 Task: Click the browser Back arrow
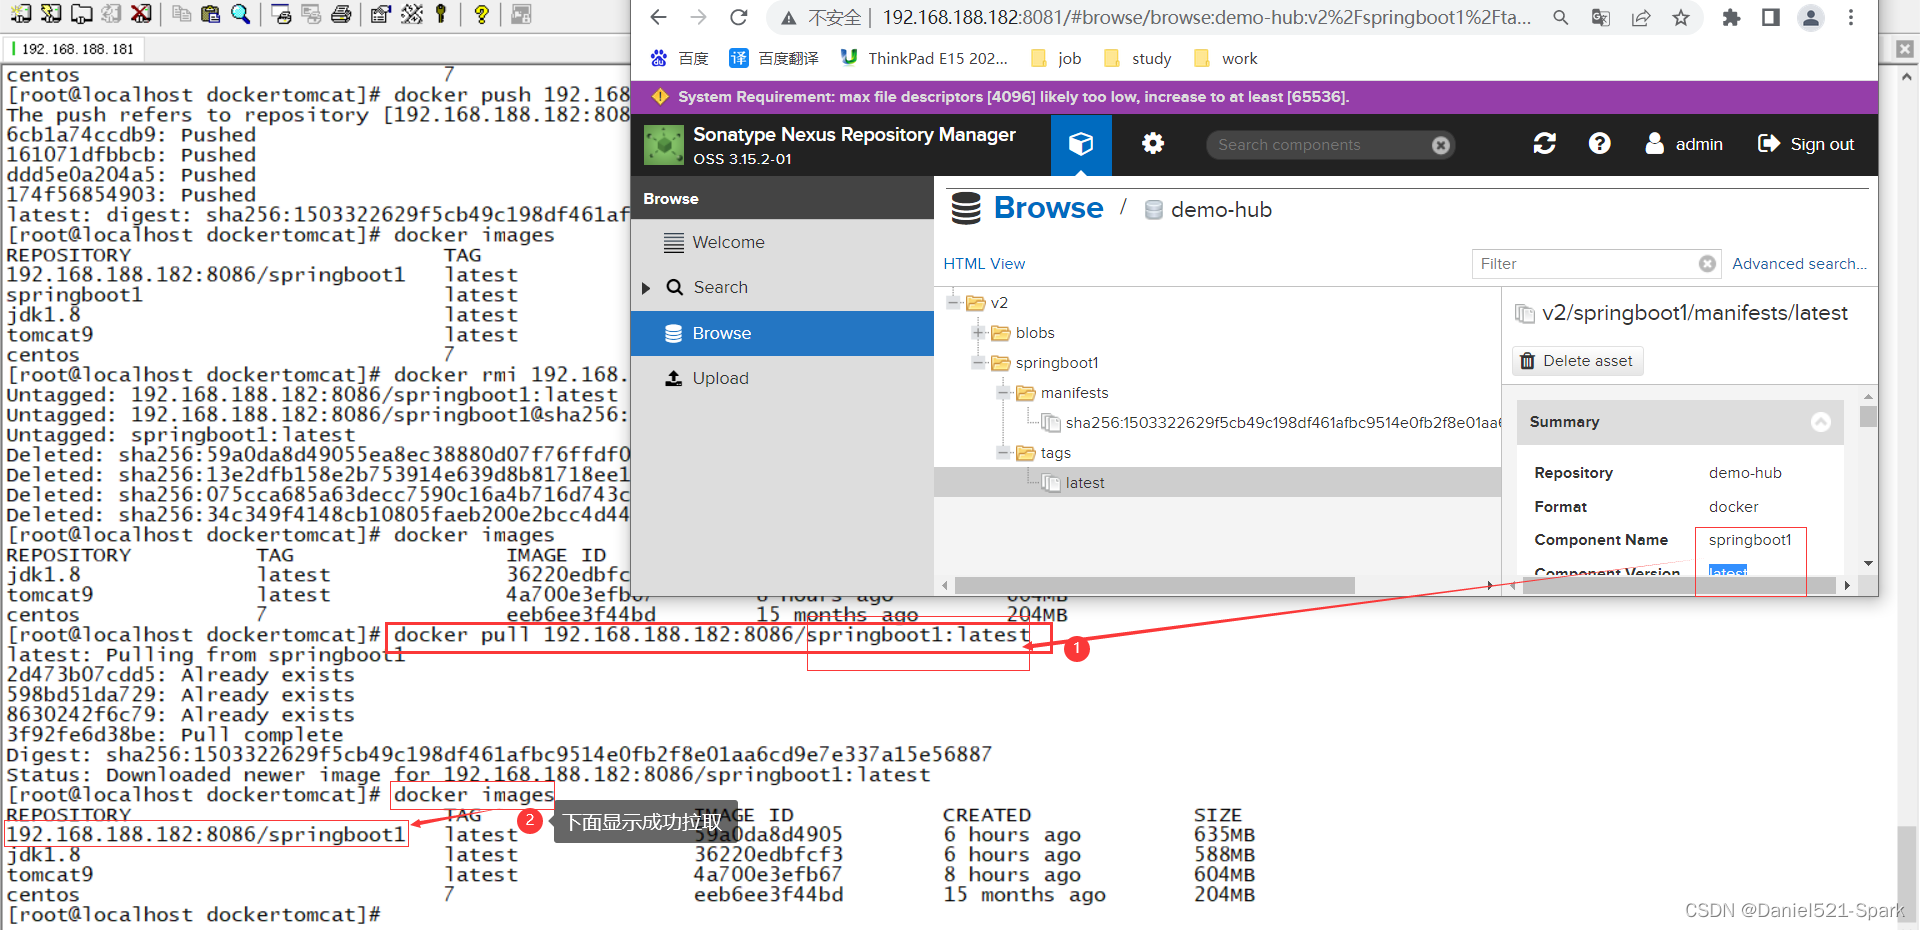(x=658, y=17)
